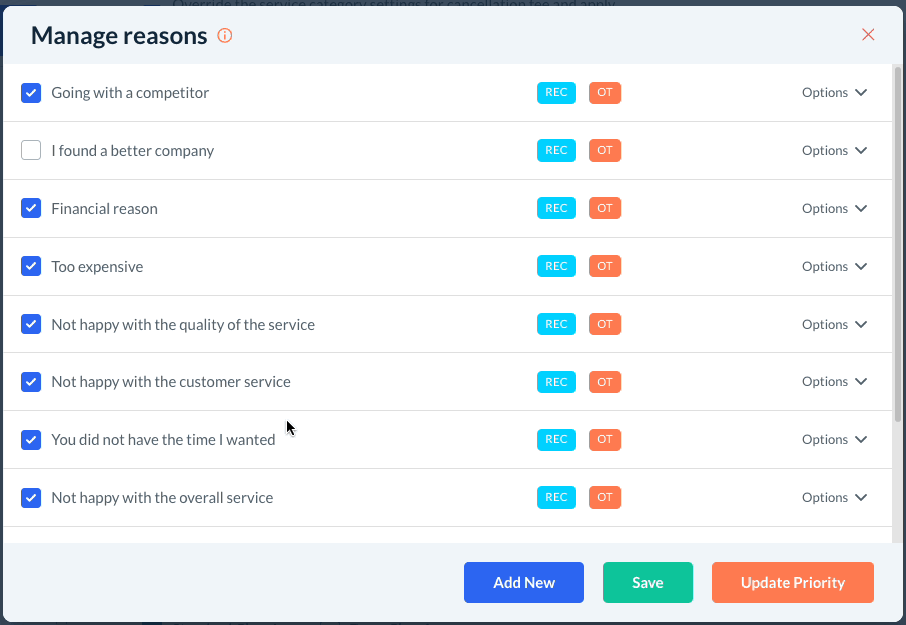Click OT badge for You did not have the time
The width and height of the screenshot is (906, 625).
(x=605, y=440)
